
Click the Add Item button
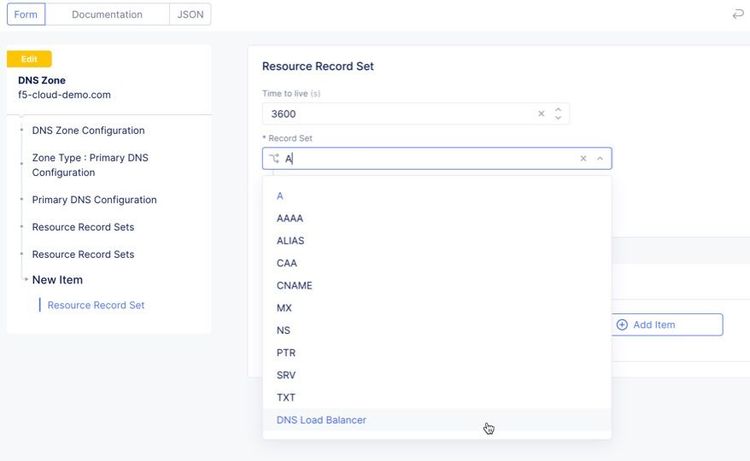(x=666, y=325)
